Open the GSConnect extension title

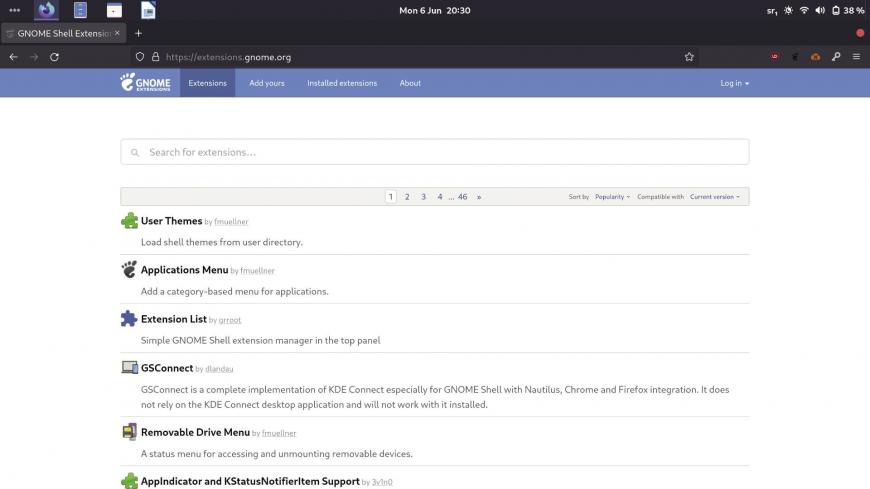point(167,368)
